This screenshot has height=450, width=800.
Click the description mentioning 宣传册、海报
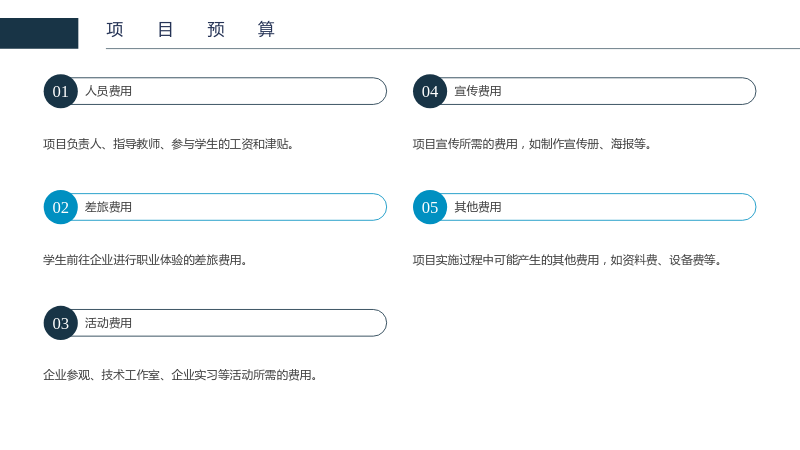tap(532, 144)
